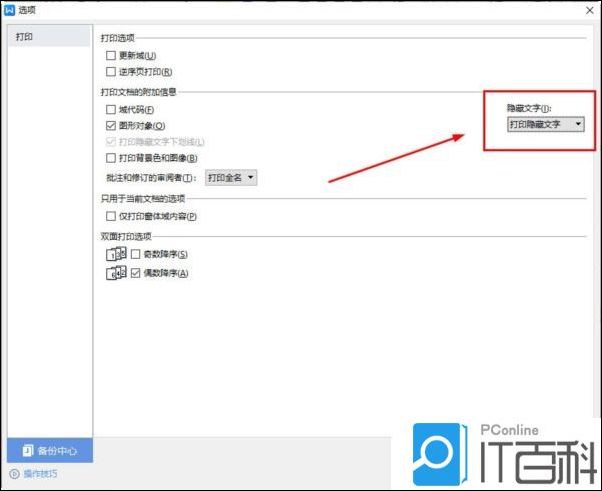Open 备份中心 button
The image size is (602, 491).
tap(50, 450)
